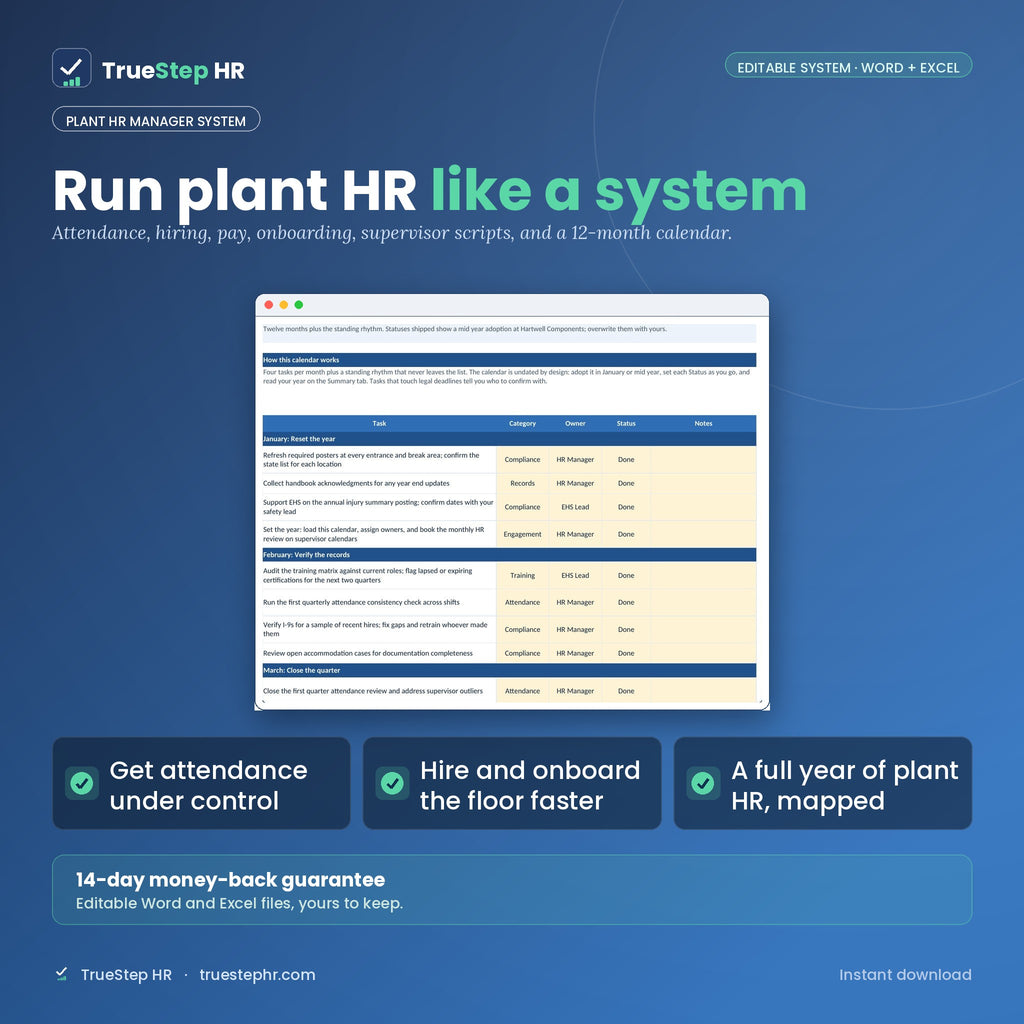Click the Refresh required posters task cell

coord(379,460)
